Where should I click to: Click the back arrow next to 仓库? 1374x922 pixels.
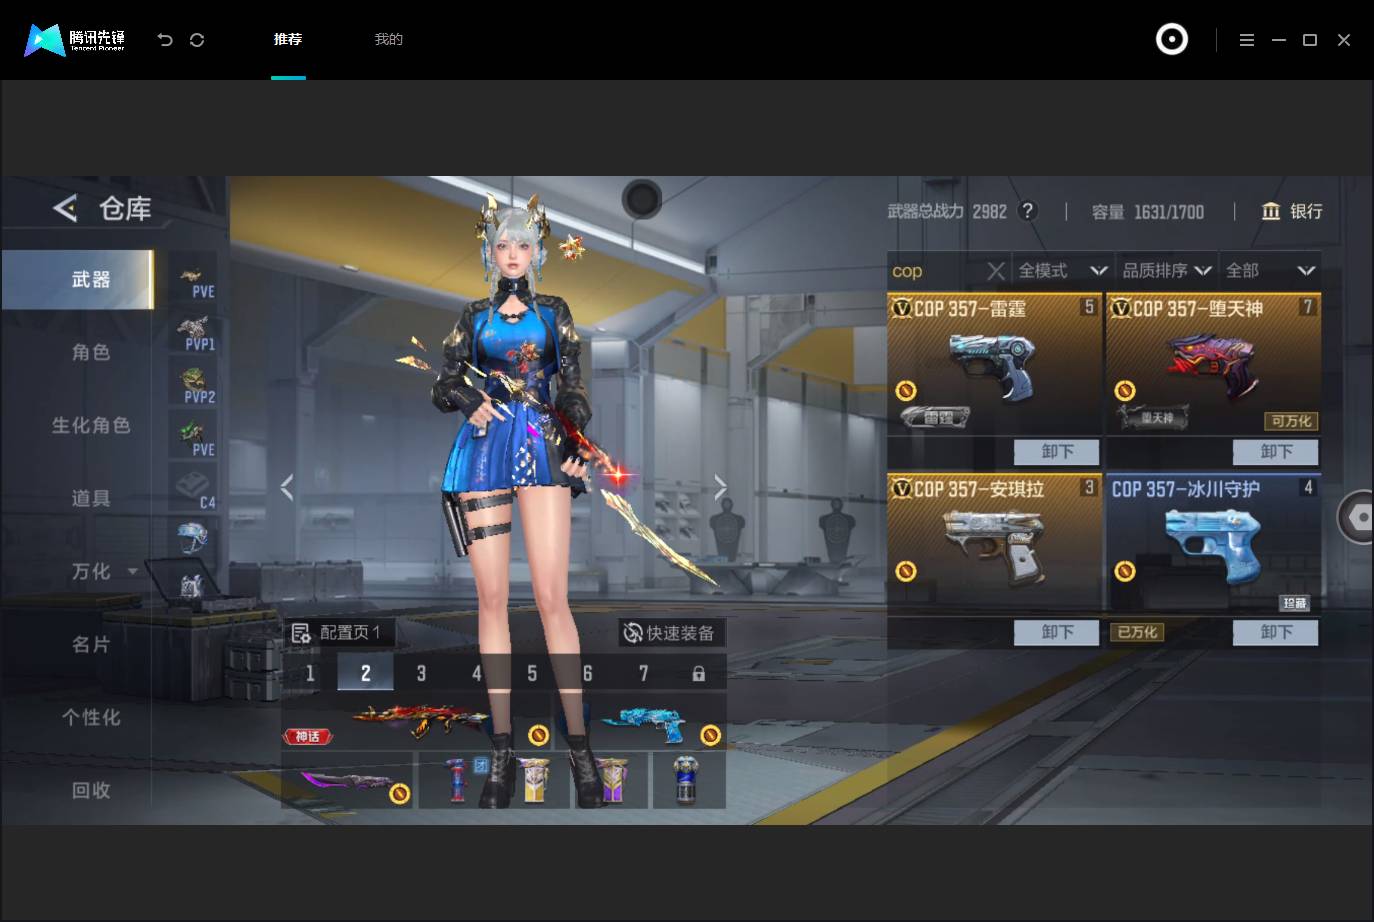[65, 208]
